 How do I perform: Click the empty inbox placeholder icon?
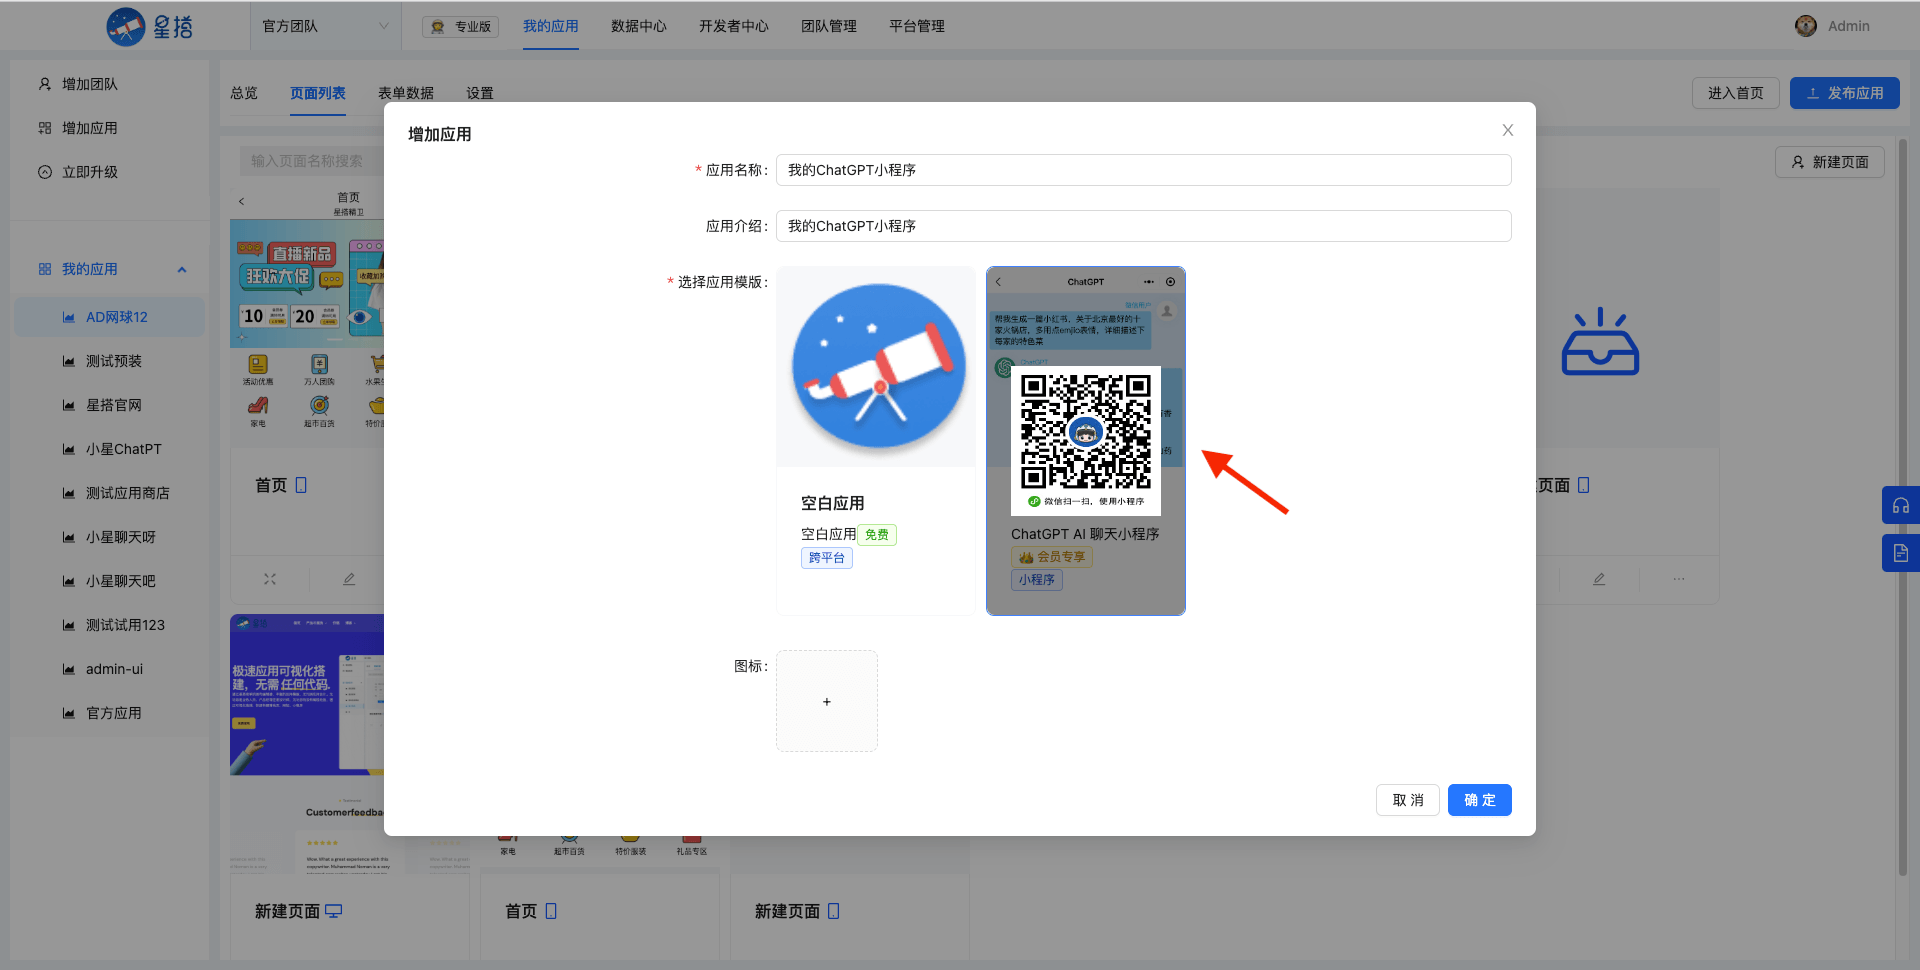pos(1600,342)
